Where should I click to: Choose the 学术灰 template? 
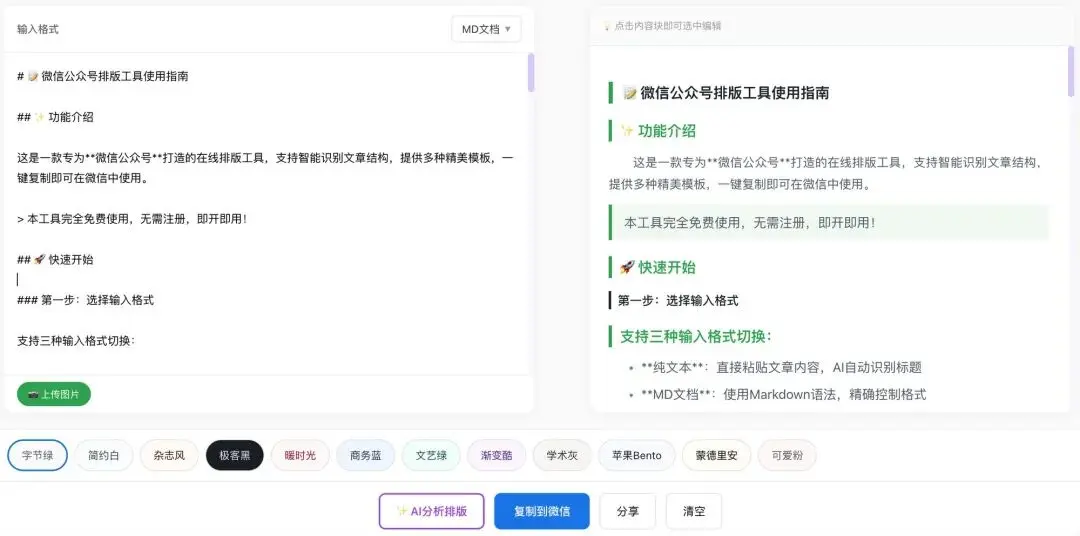tap(562, 455)
